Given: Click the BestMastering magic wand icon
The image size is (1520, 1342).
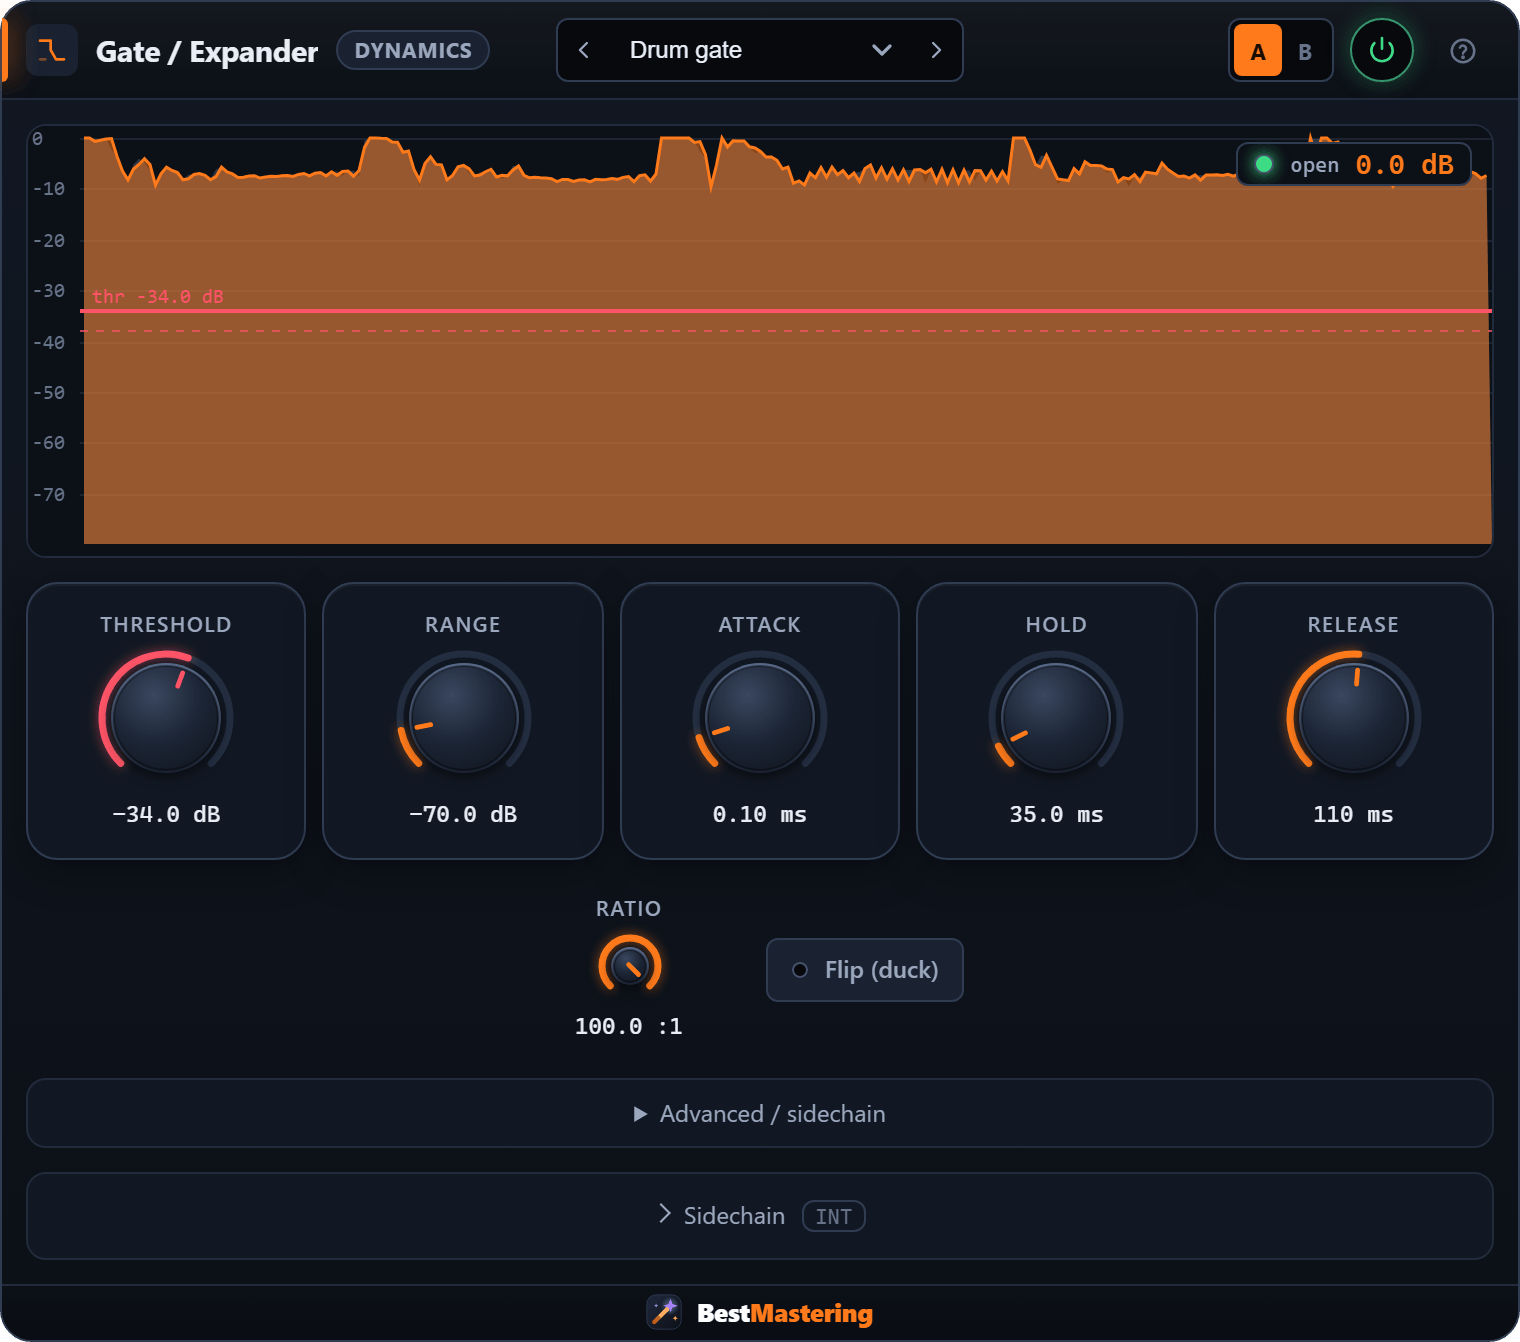Looking at the screenshot, I should point(664,1312).
